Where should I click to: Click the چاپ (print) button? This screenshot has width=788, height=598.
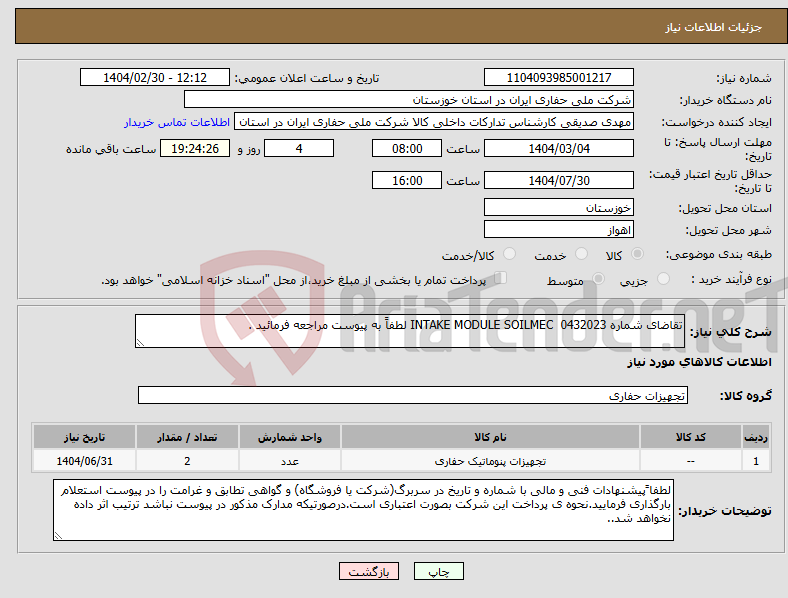(439, 571)
